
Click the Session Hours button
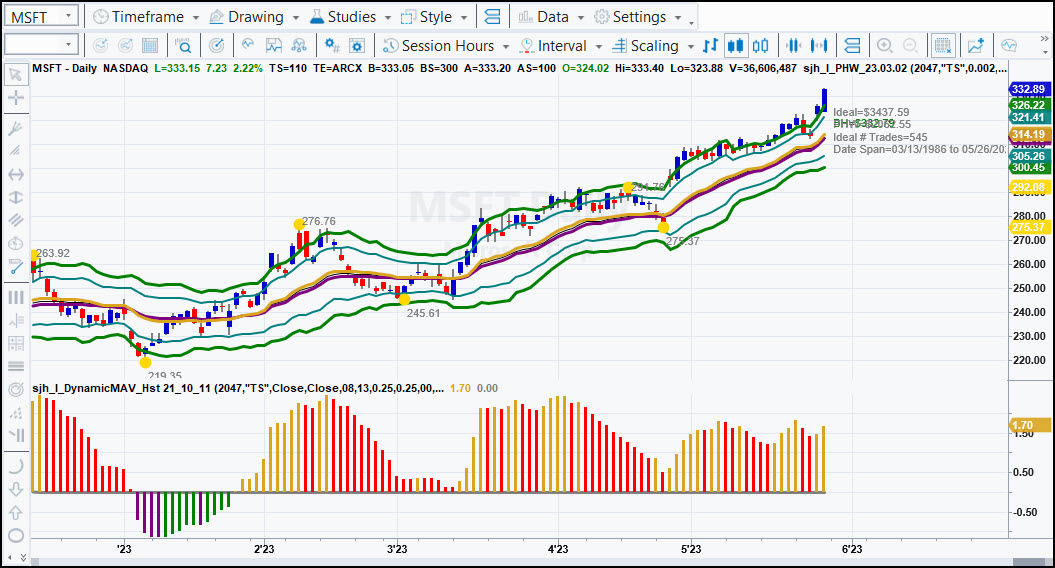click(439, 46)
